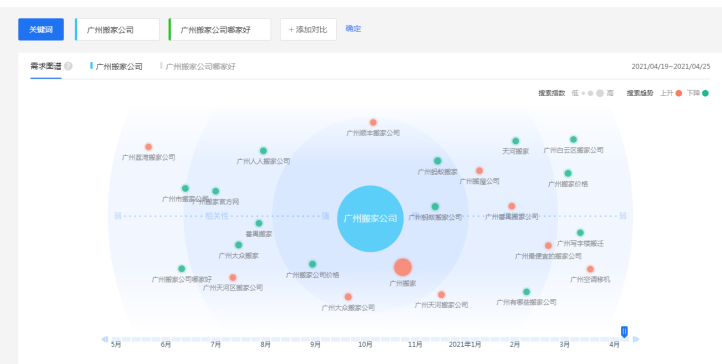The height and width of the screenshot is (364, 722).
Task: Click the central 广州搬家公司 bubble
Action: (x=371, y=219)
